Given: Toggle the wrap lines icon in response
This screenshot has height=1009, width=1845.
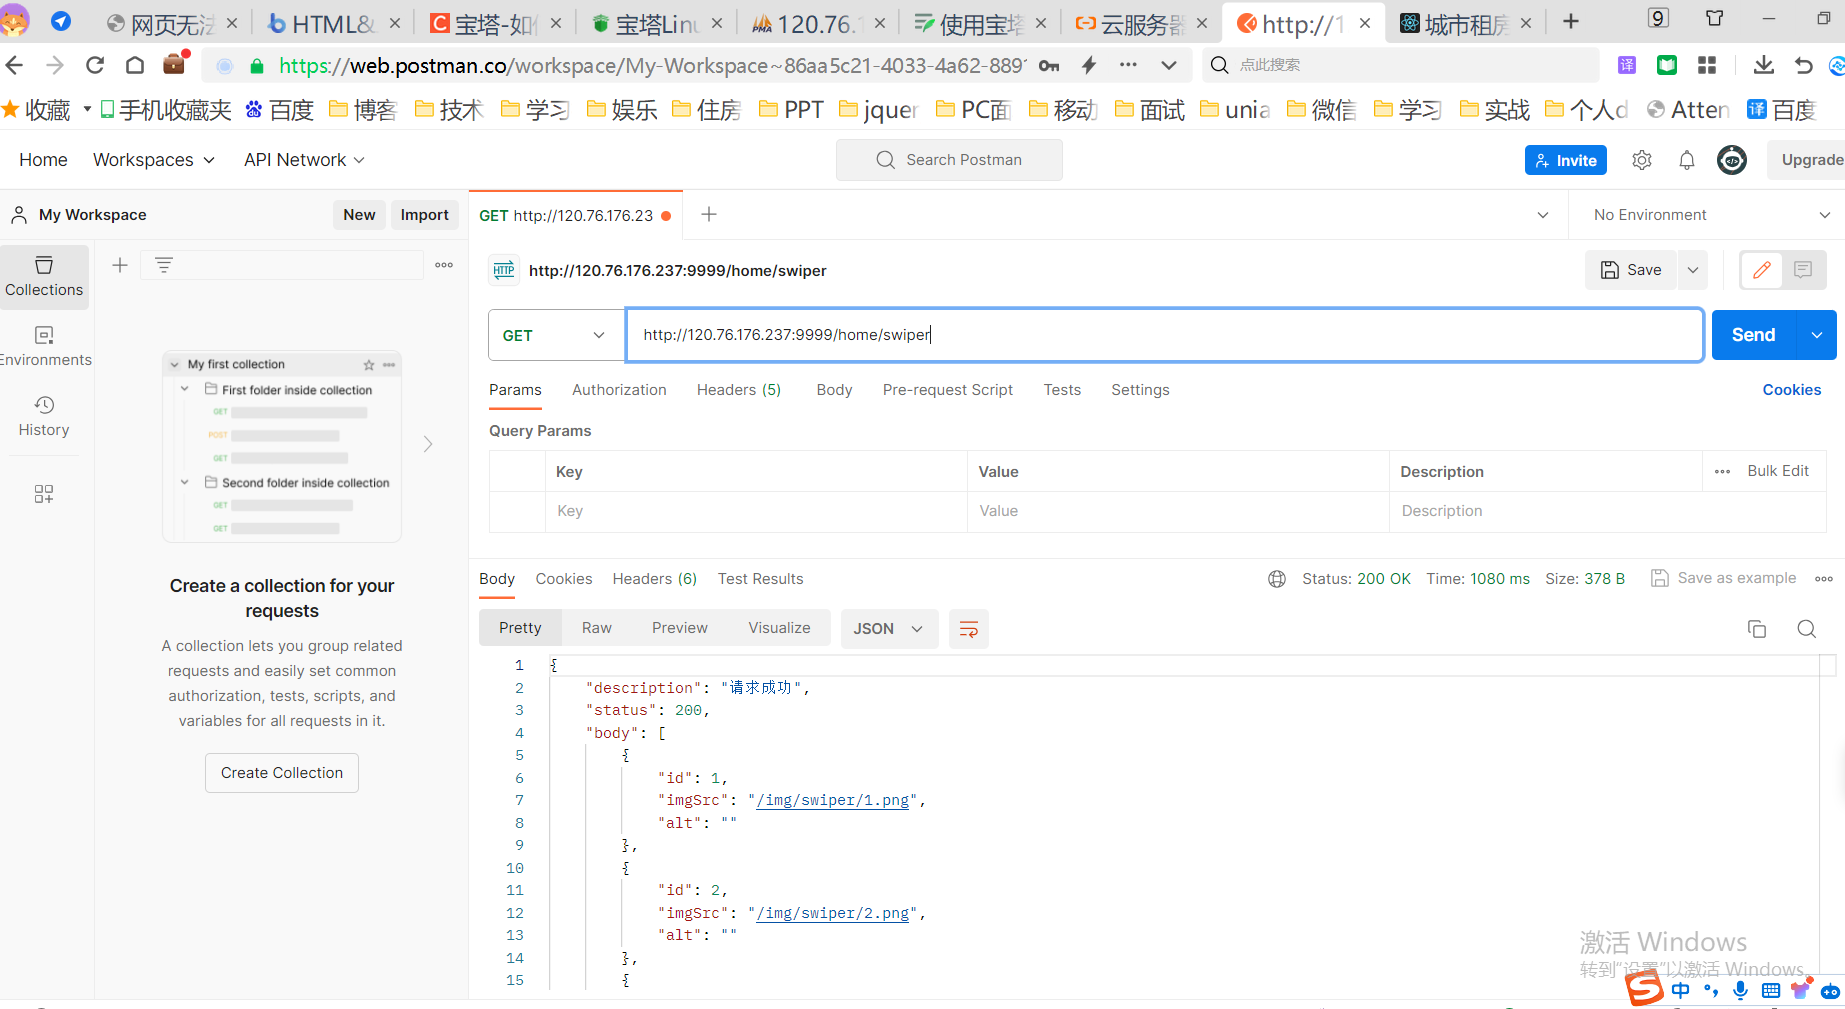Looking at the screenshot, I should 969,629.
